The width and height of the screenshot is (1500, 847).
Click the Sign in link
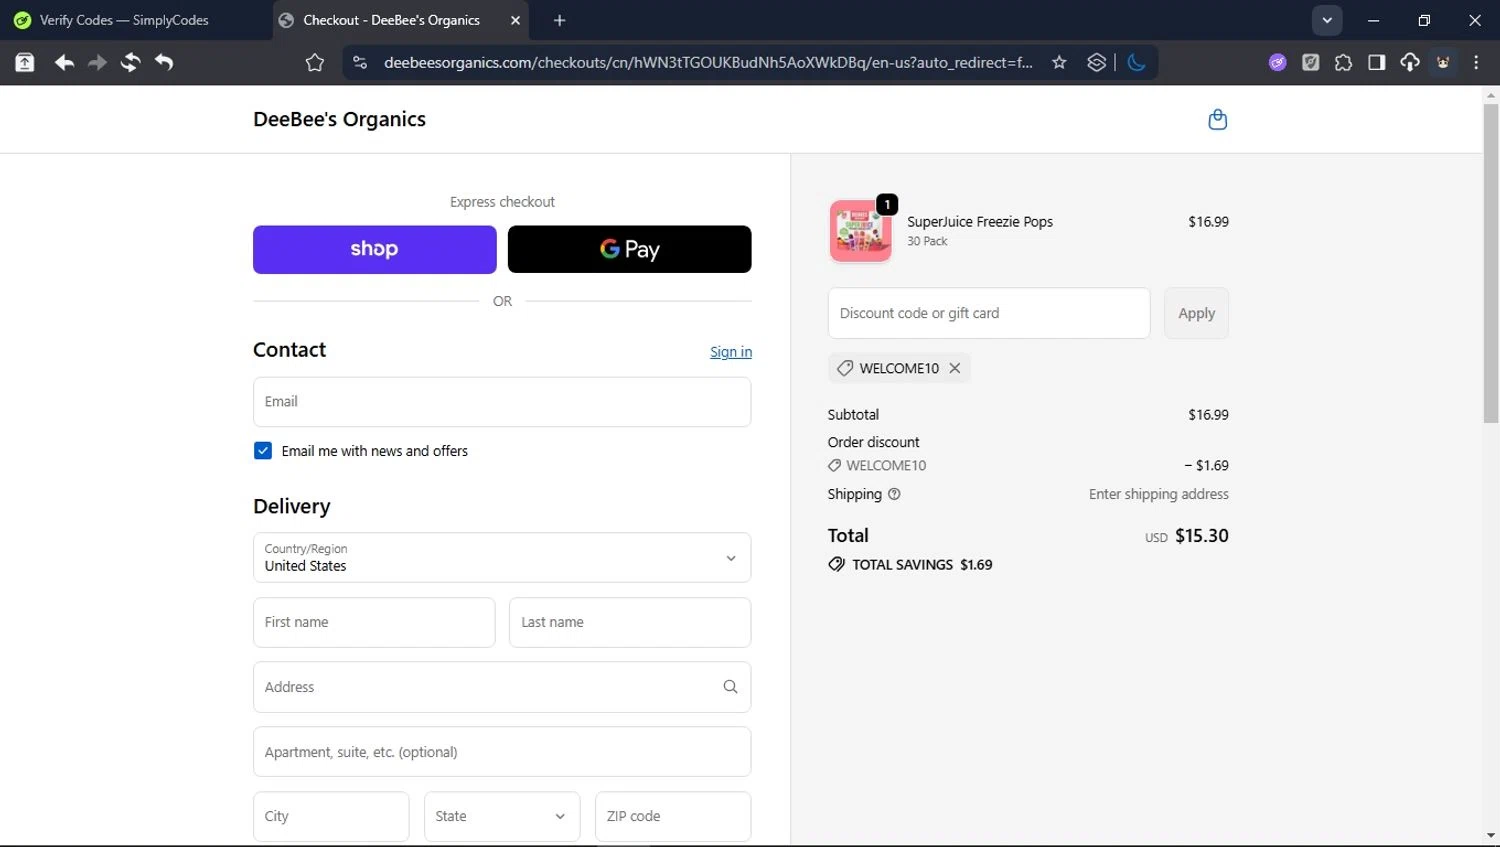pyautogui.click(x=731, y=352)
